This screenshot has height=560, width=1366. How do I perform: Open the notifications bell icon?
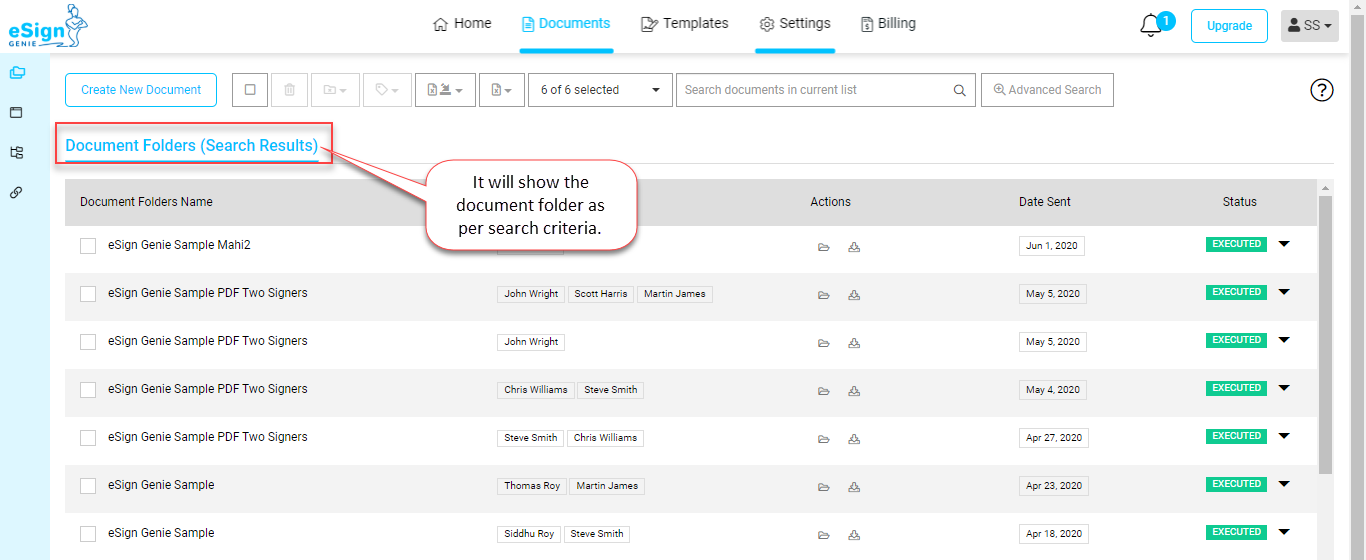coord(1151,26)
